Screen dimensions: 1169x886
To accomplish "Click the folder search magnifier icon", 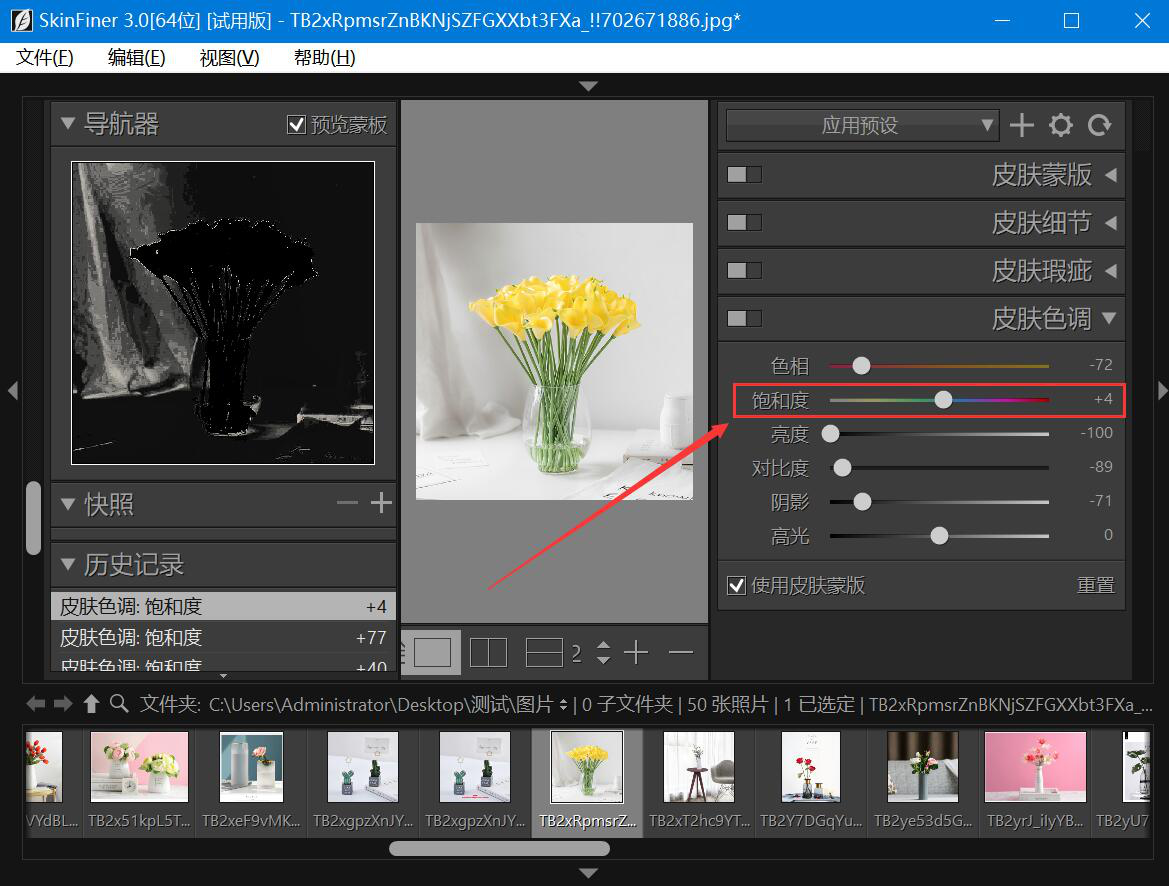I will click(119, 704).
